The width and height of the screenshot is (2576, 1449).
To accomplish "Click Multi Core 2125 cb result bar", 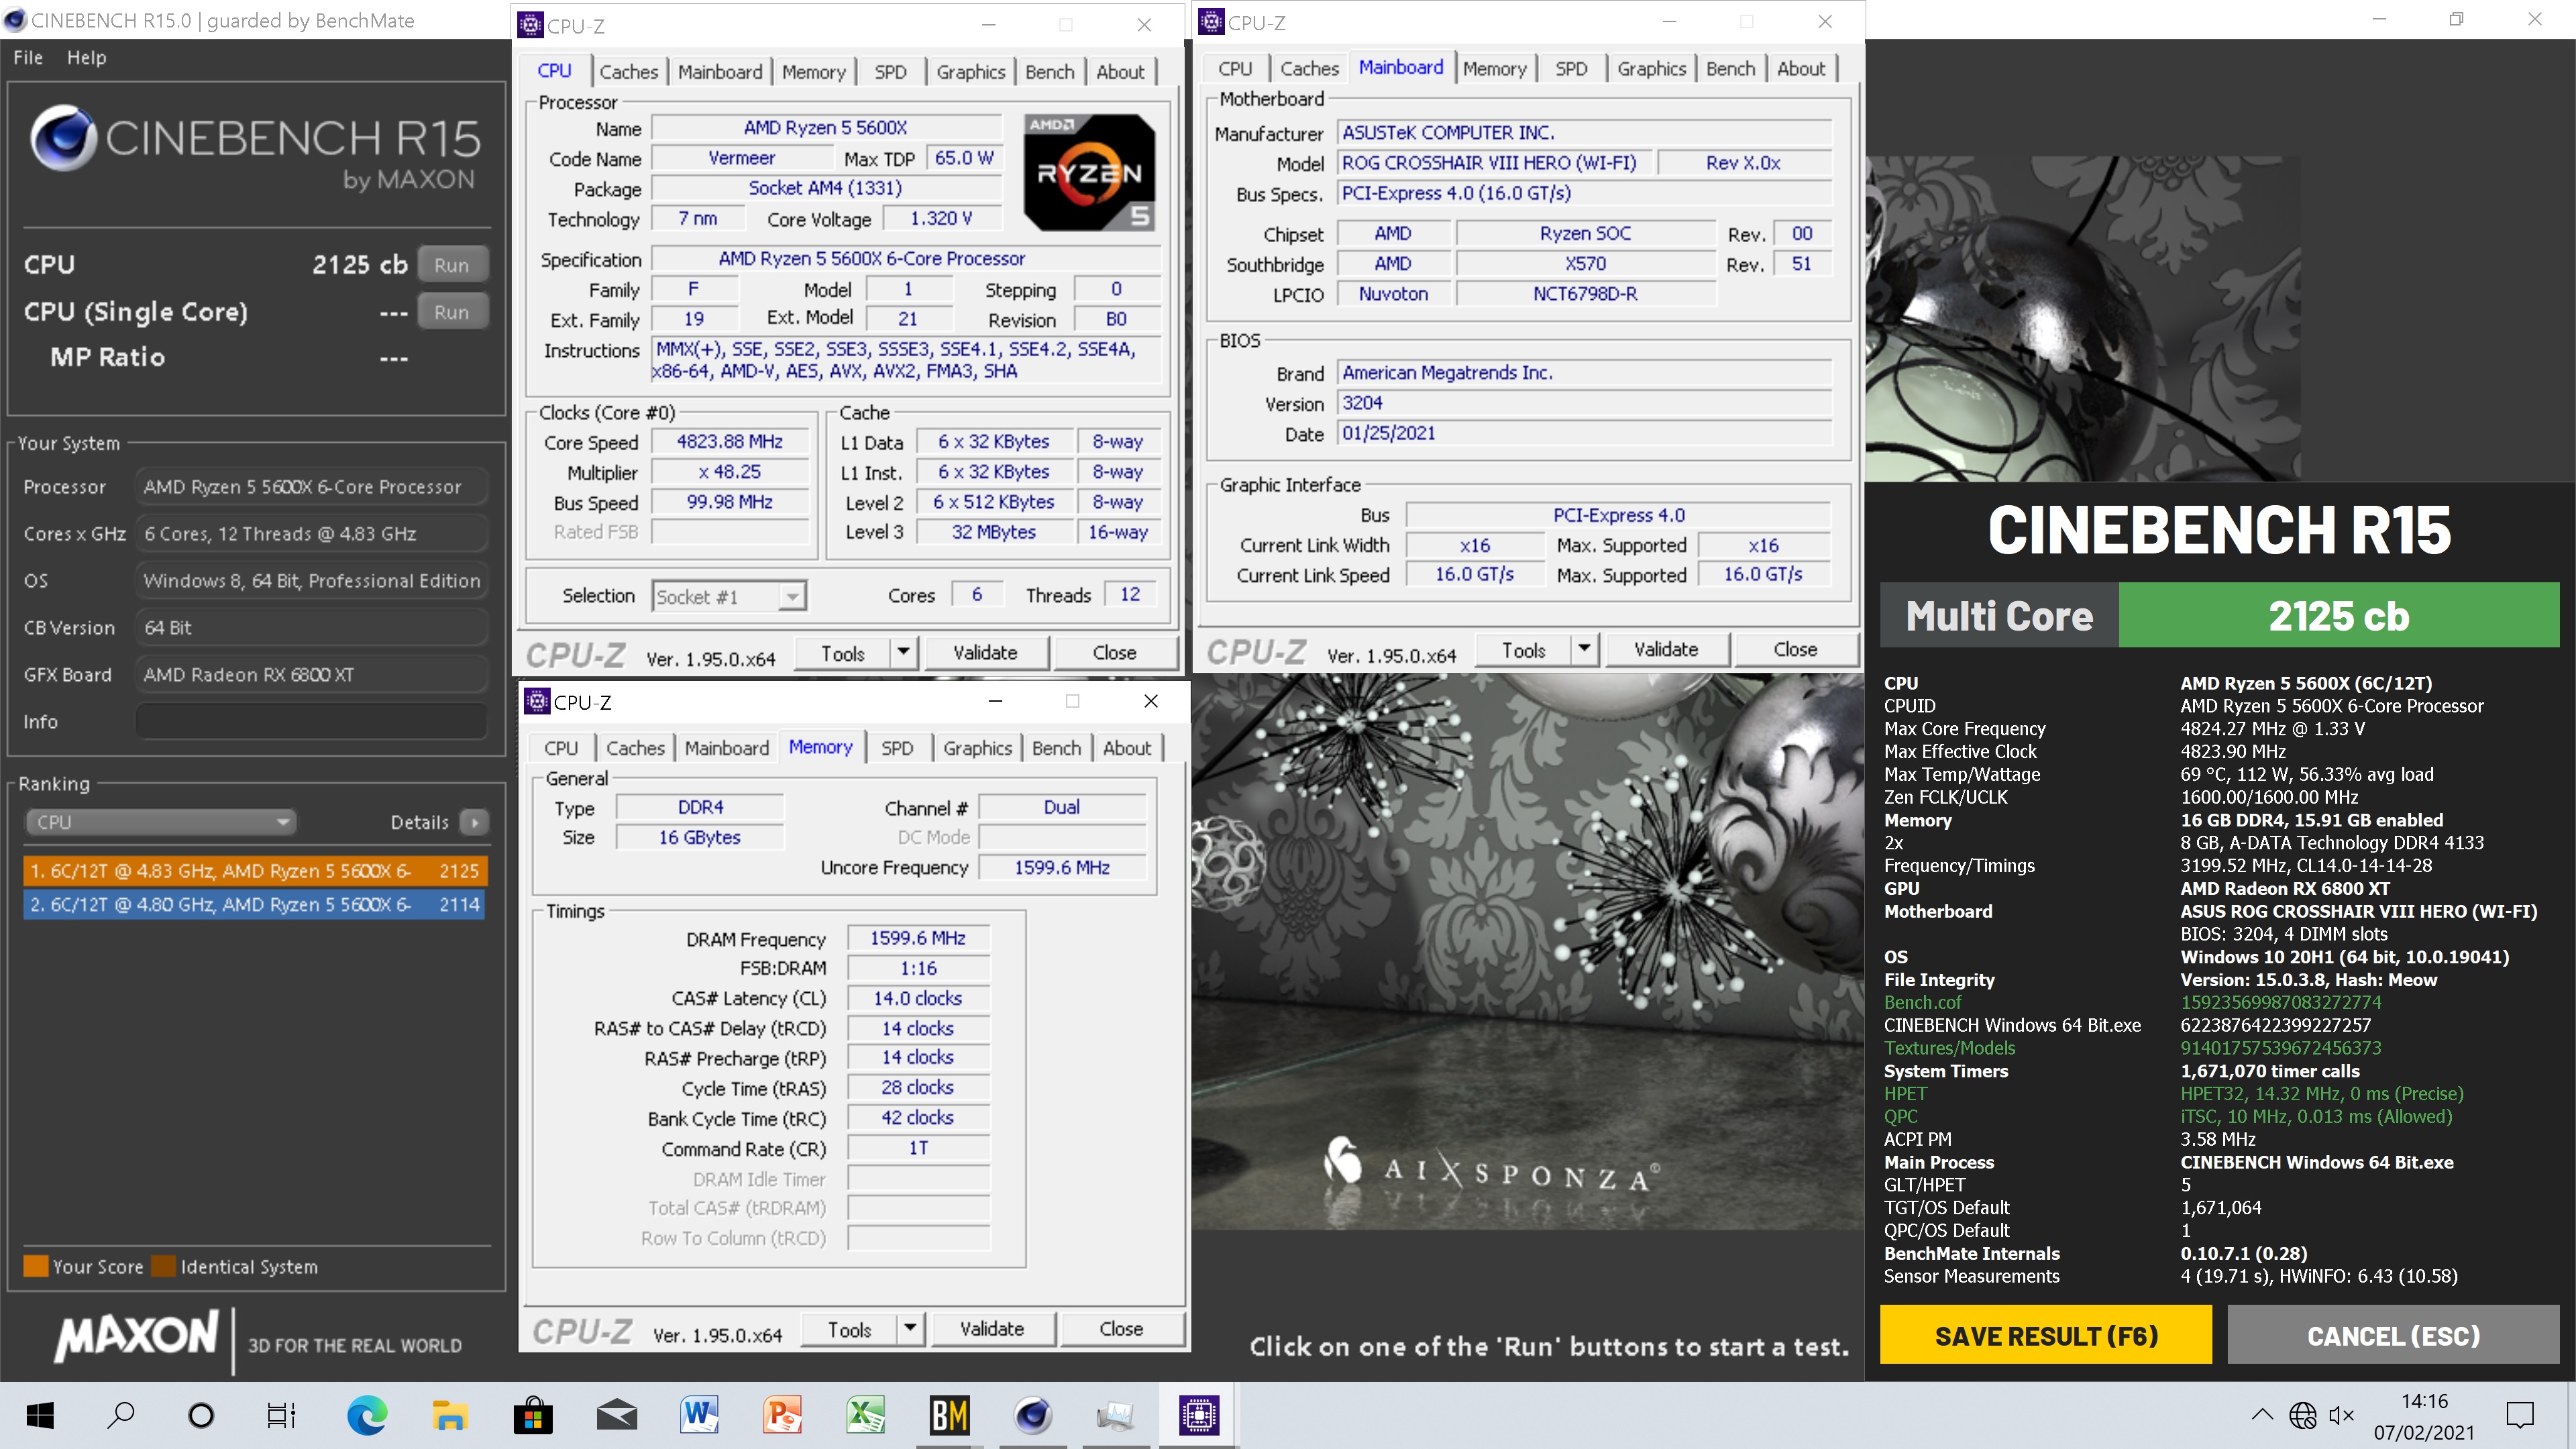I will (x=2219, y=616).
